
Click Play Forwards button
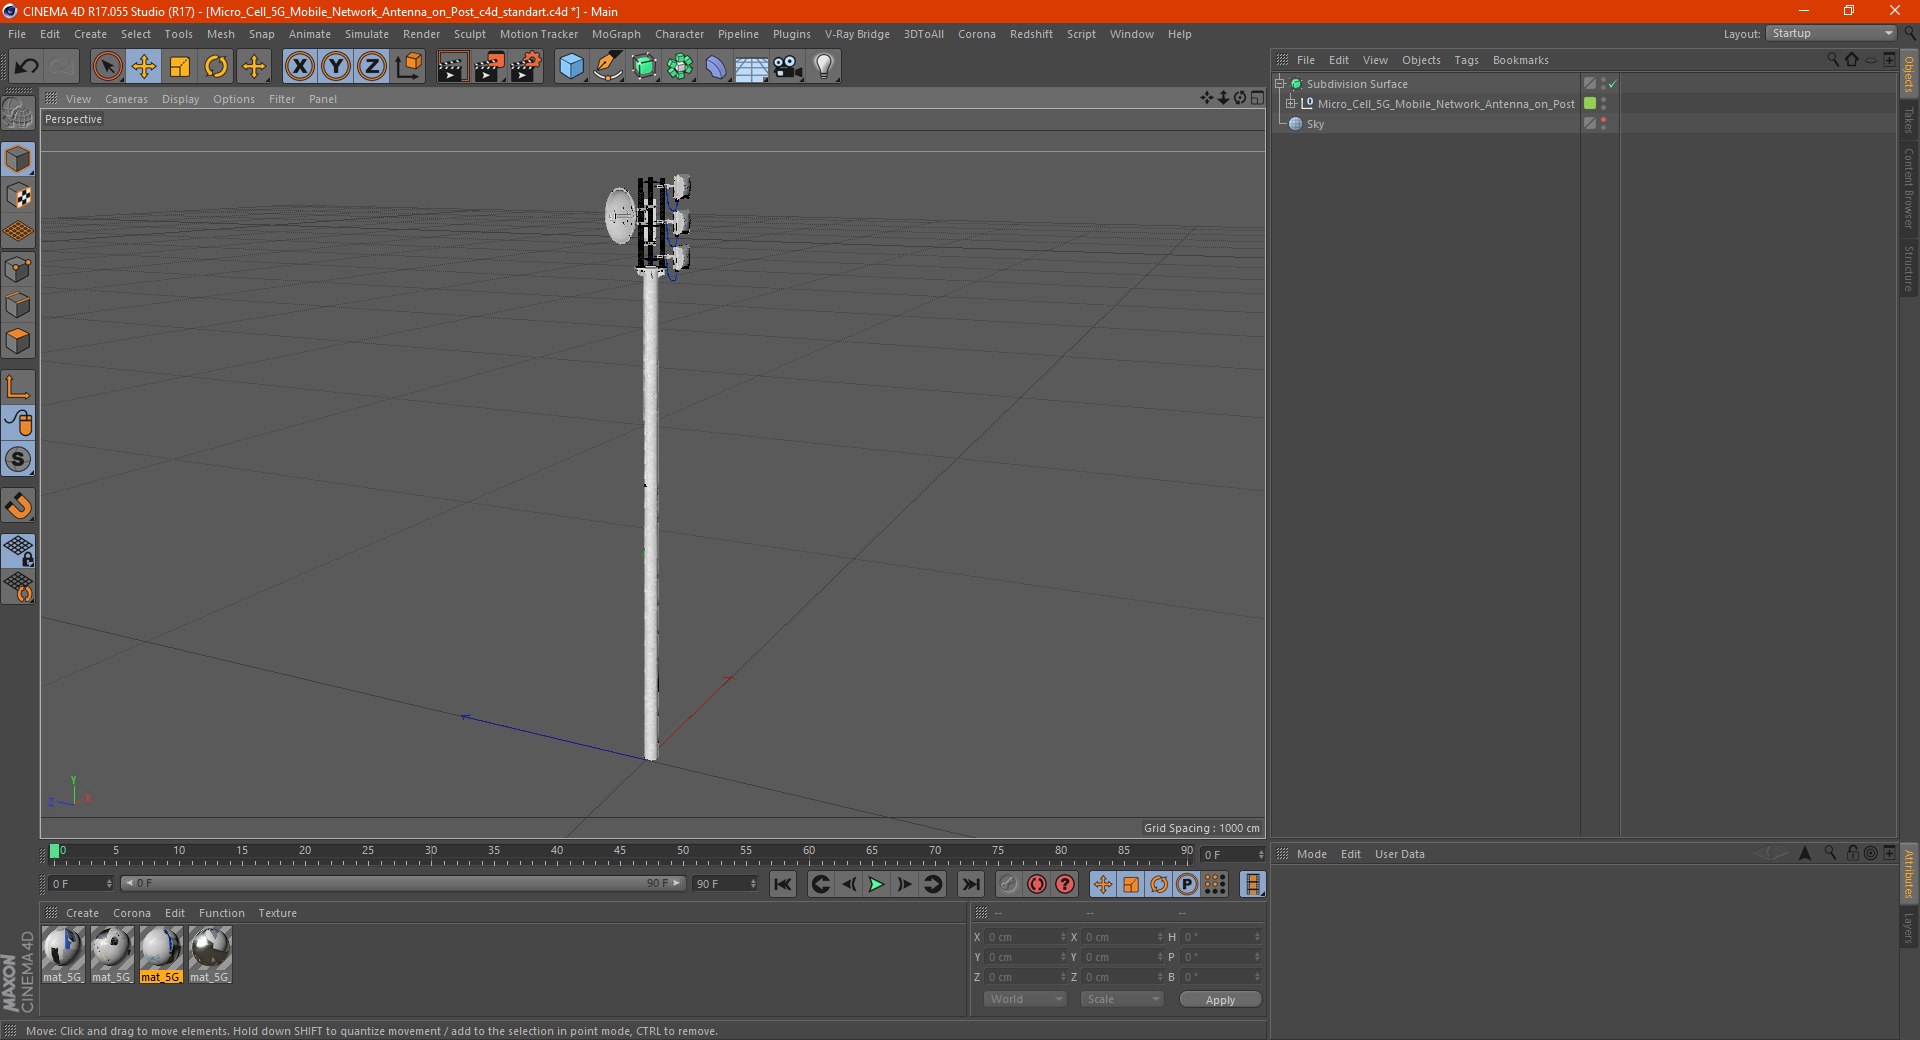click(876, 884)
